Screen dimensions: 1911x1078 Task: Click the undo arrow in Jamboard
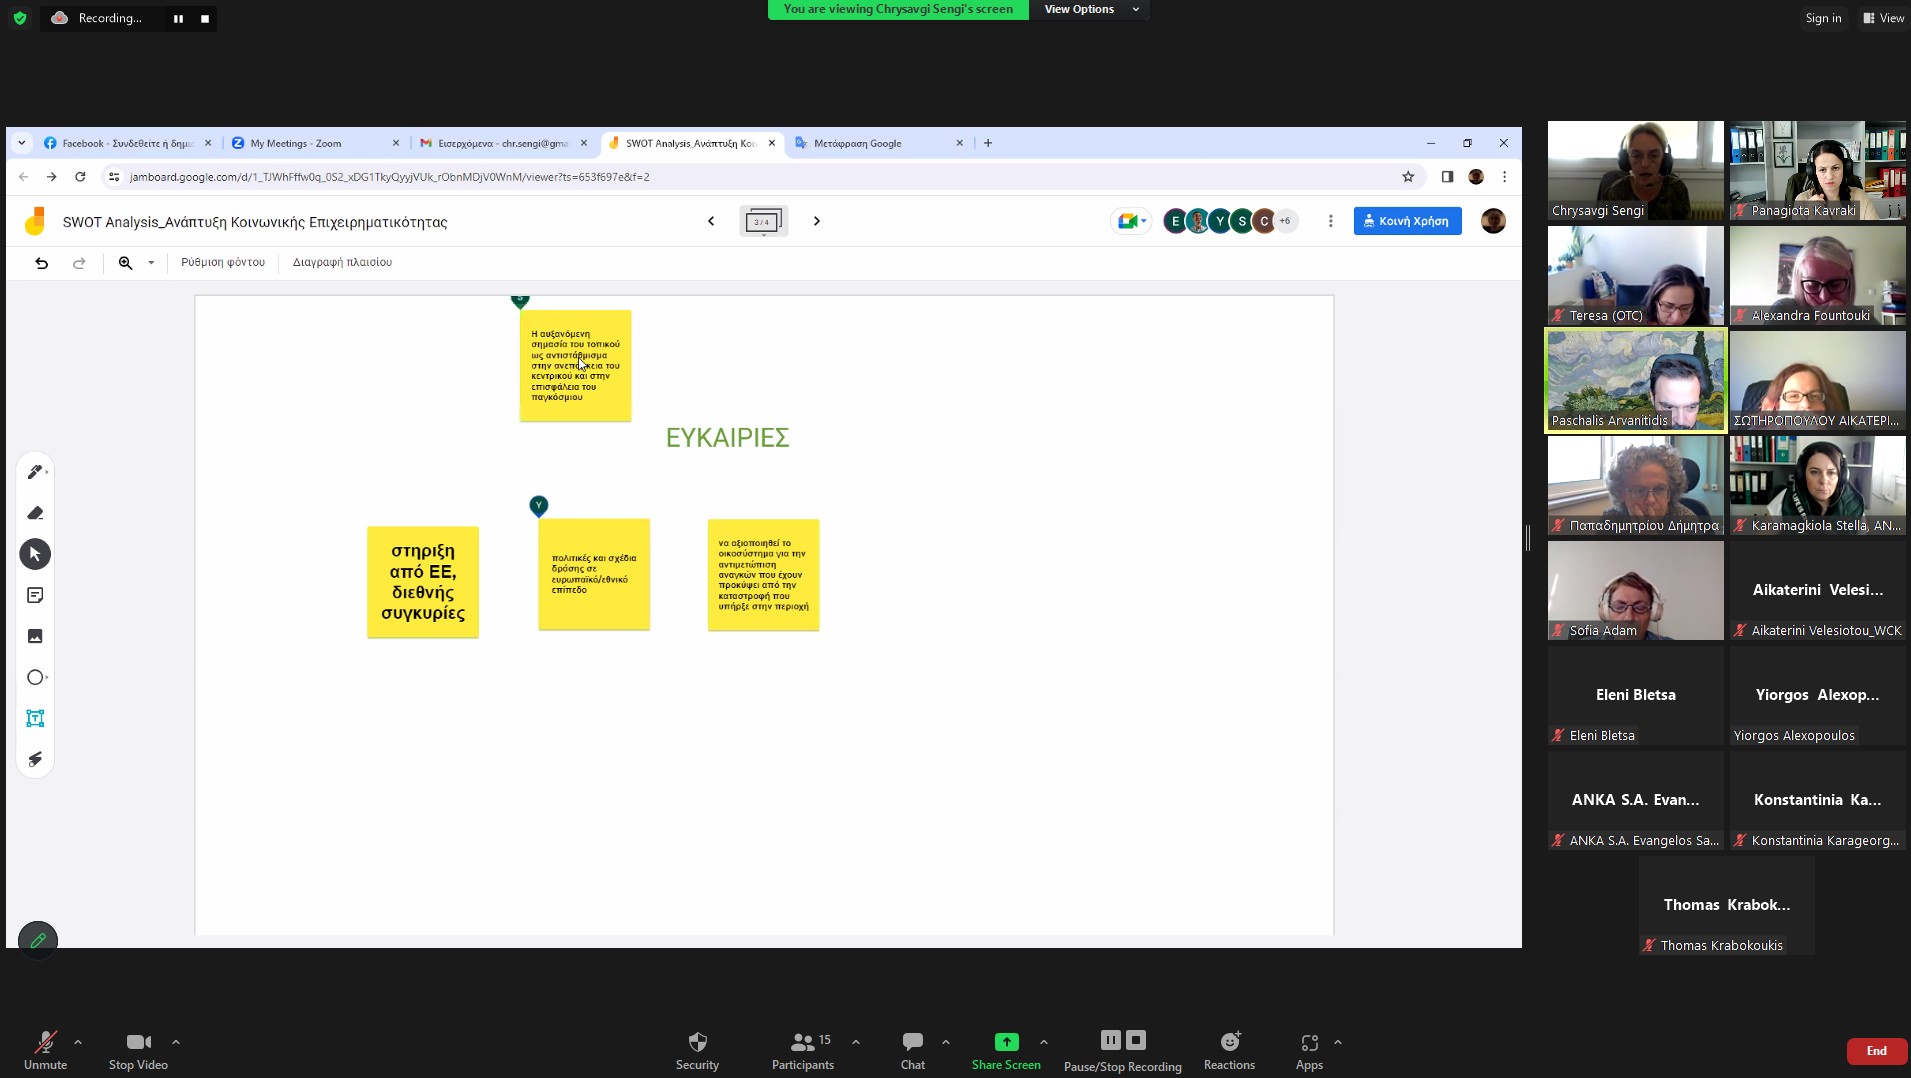point(41,263)
